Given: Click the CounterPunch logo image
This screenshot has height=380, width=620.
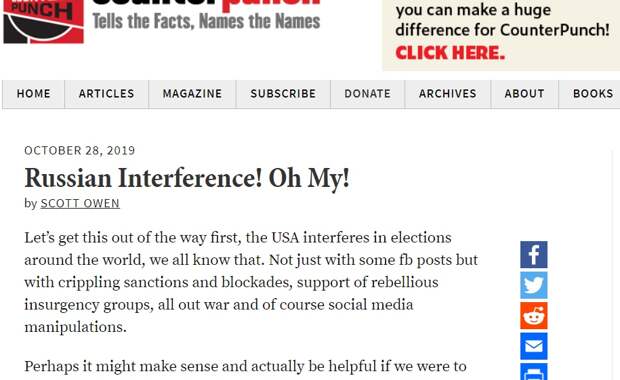Looking at the screenshot, I should (x=43, y=21).
